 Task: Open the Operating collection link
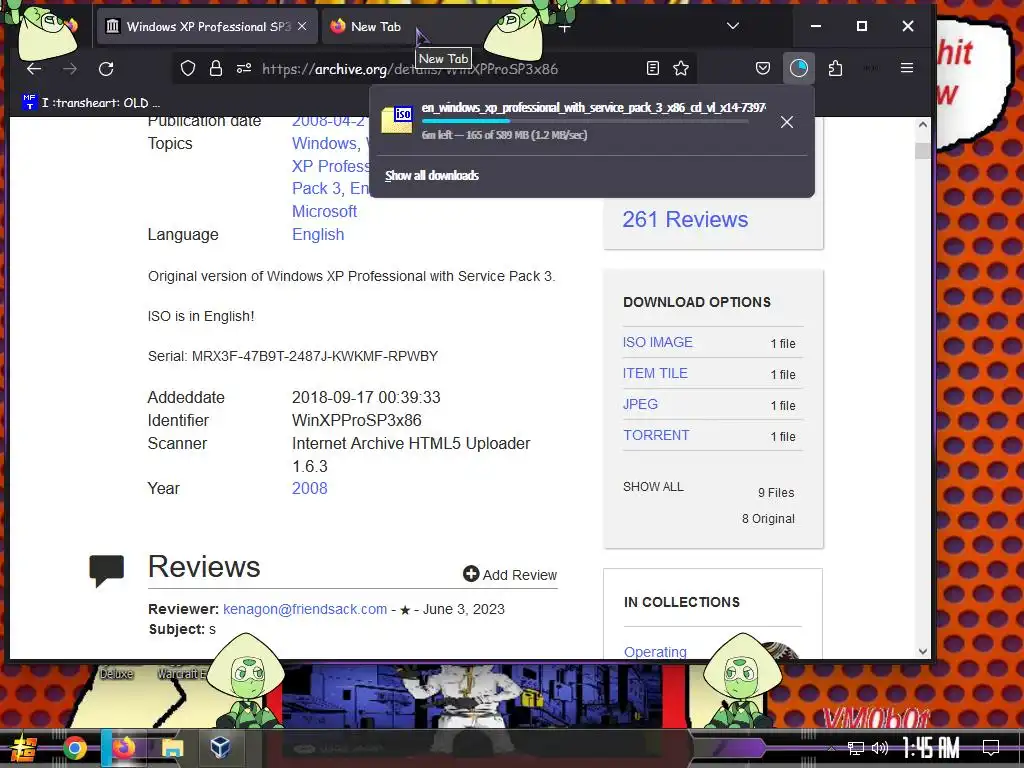click(655, 652)
